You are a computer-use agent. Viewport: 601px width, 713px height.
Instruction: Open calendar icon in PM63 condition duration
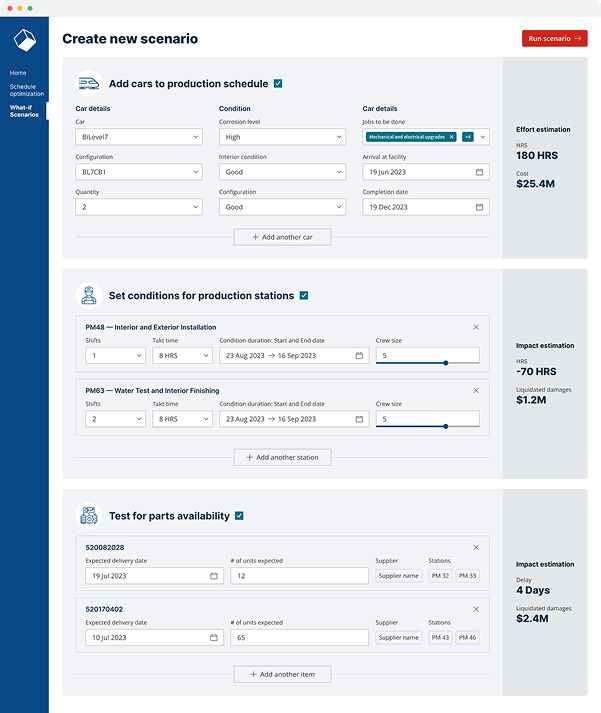point(359,419)
